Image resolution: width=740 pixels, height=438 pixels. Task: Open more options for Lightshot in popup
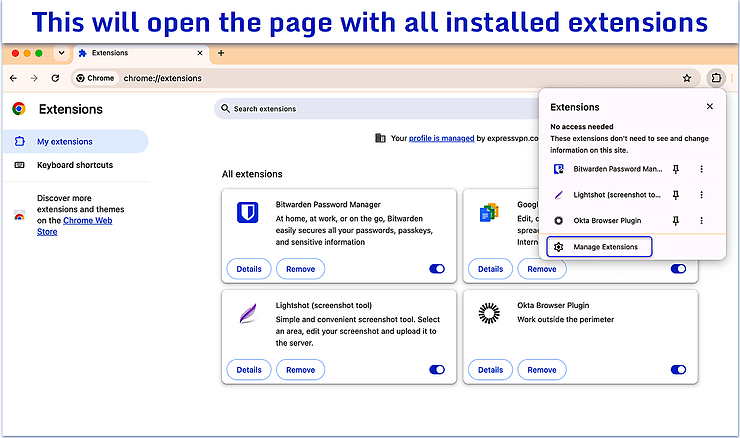pyautogui.click(x=701, y=195)
